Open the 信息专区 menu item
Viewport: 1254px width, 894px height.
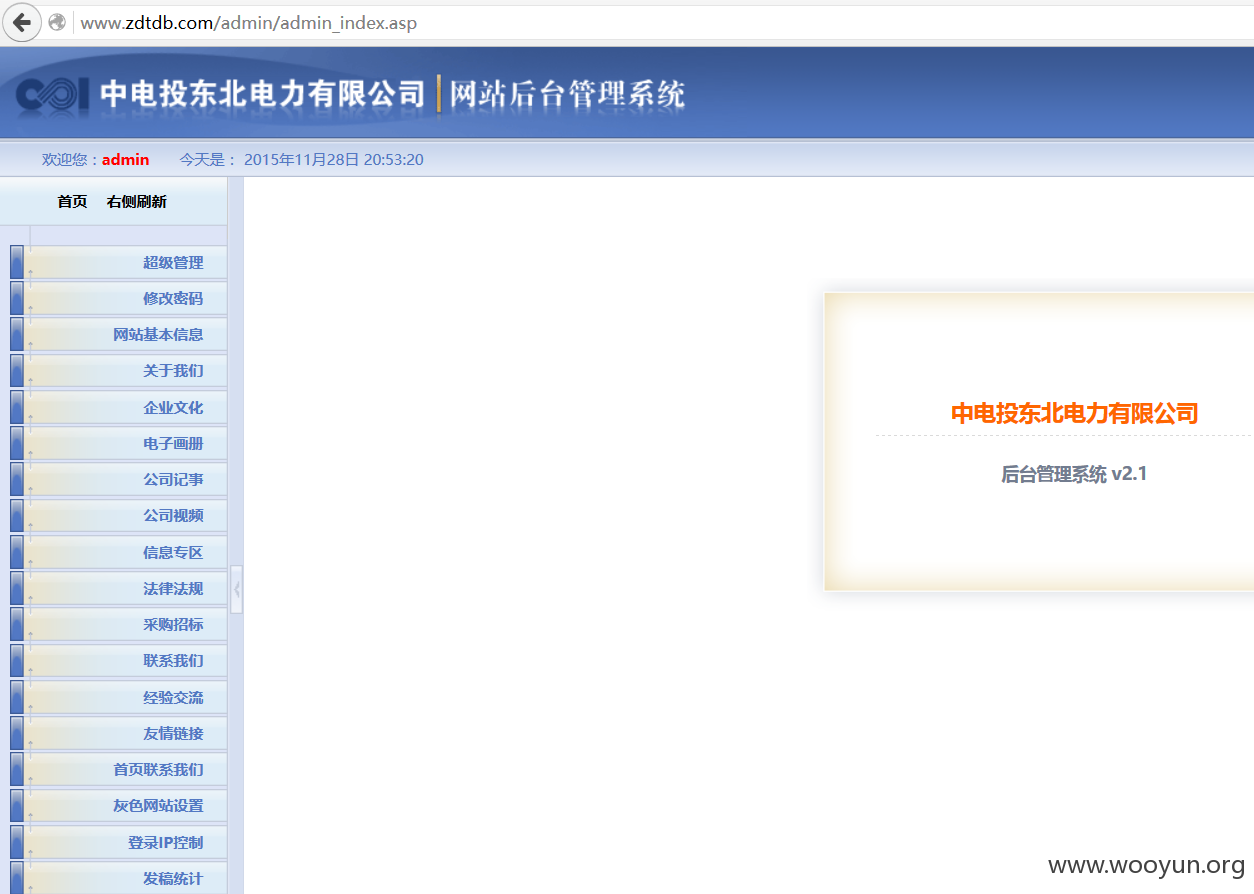tap(173, 552)
